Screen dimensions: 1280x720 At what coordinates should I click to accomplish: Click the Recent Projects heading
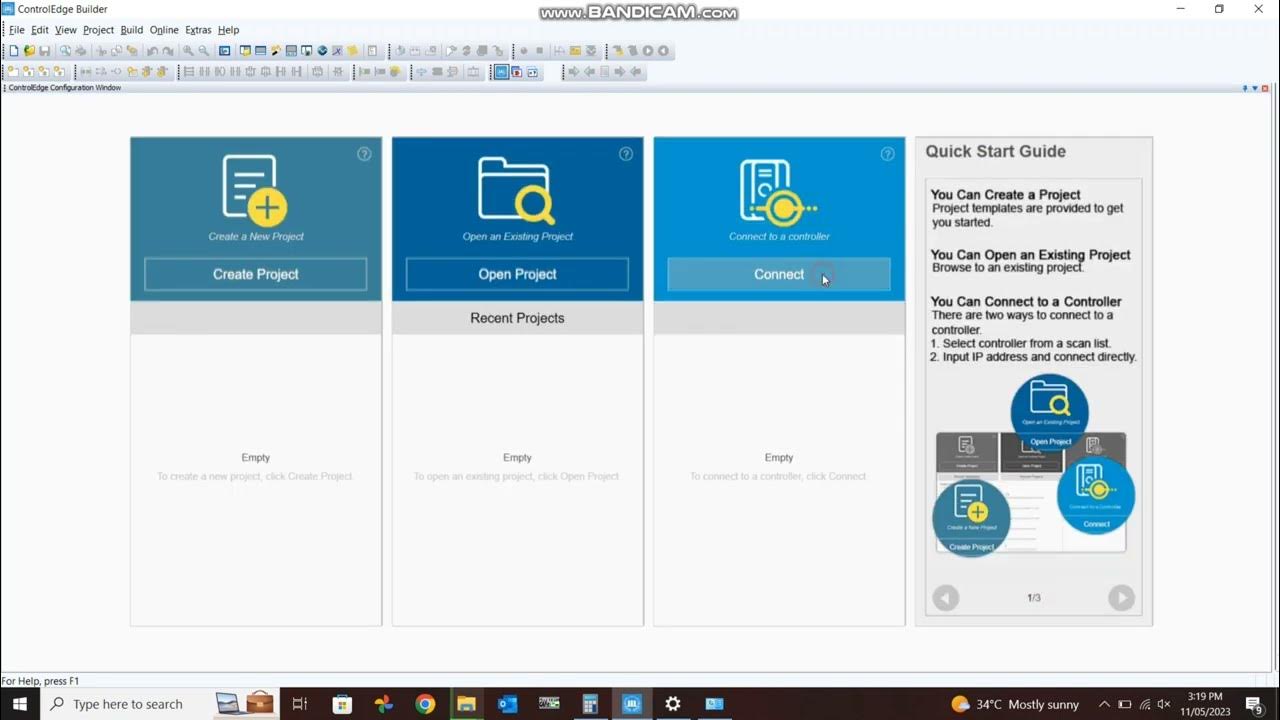pos(517,318)
